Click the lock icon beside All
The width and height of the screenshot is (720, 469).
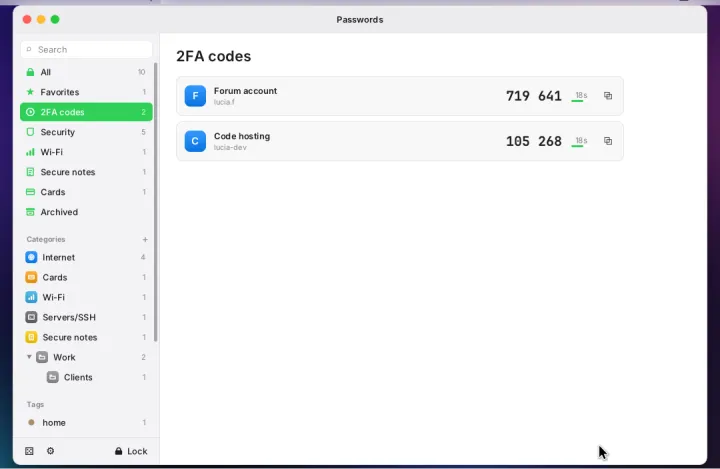30,72
